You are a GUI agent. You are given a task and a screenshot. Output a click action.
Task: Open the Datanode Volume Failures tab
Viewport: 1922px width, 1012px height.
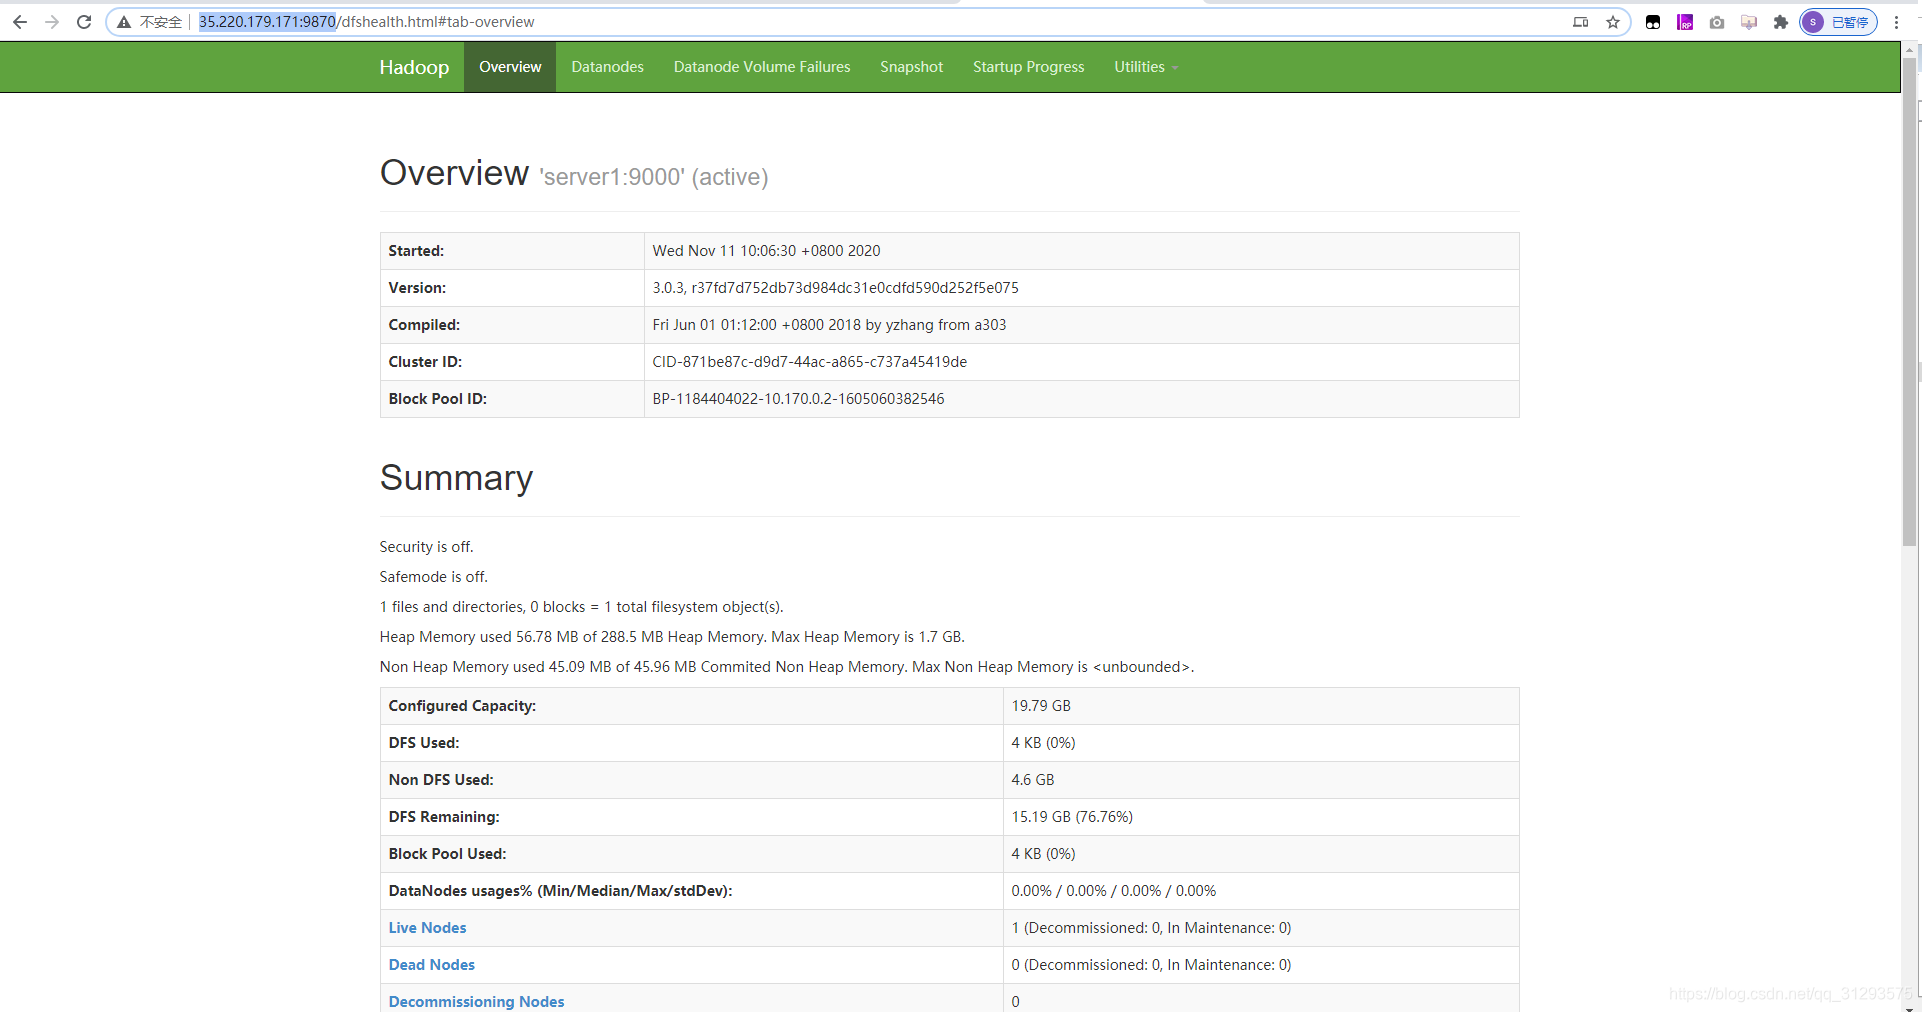click(762, 67)
